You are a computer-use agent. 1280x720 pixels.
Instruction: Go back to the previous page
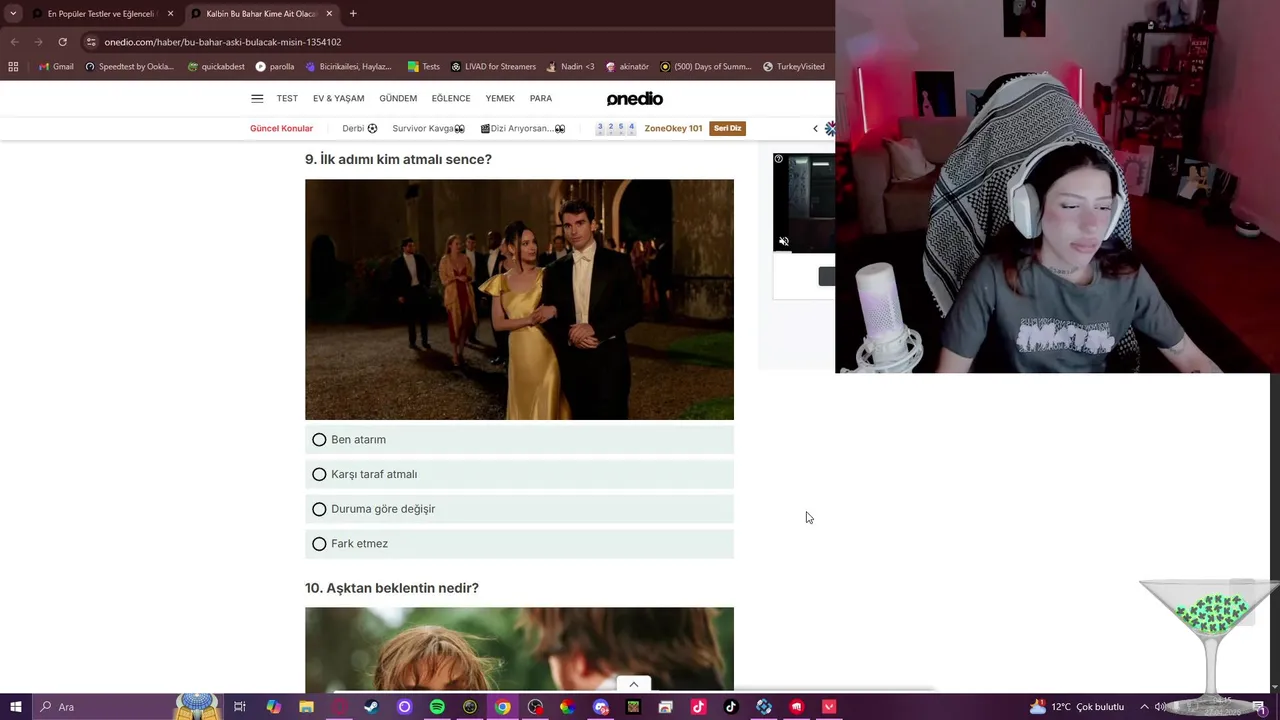coord(14,42)
